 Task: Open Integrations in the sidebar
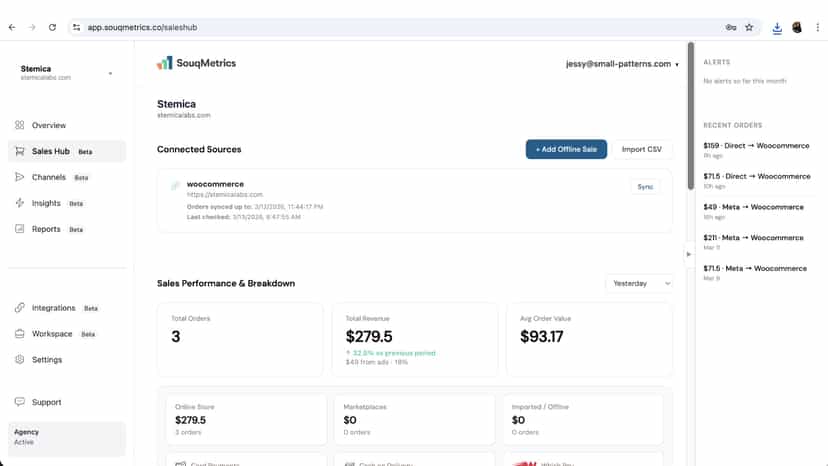pyautogui.click(x=67, y=307)
